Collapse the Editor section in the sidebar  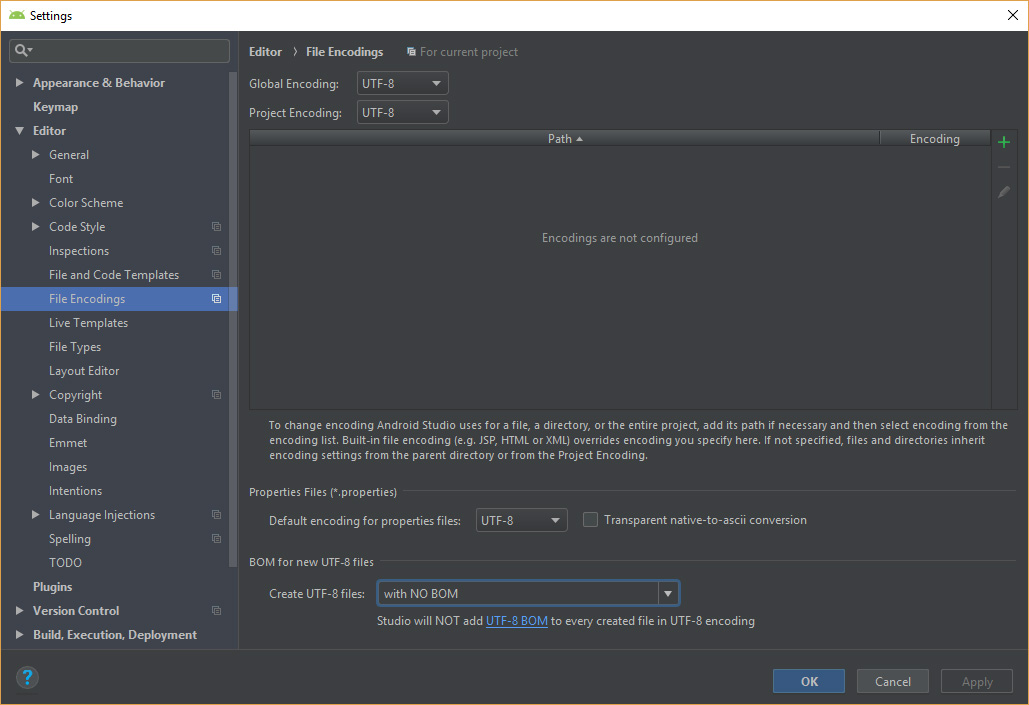[21, 130]
